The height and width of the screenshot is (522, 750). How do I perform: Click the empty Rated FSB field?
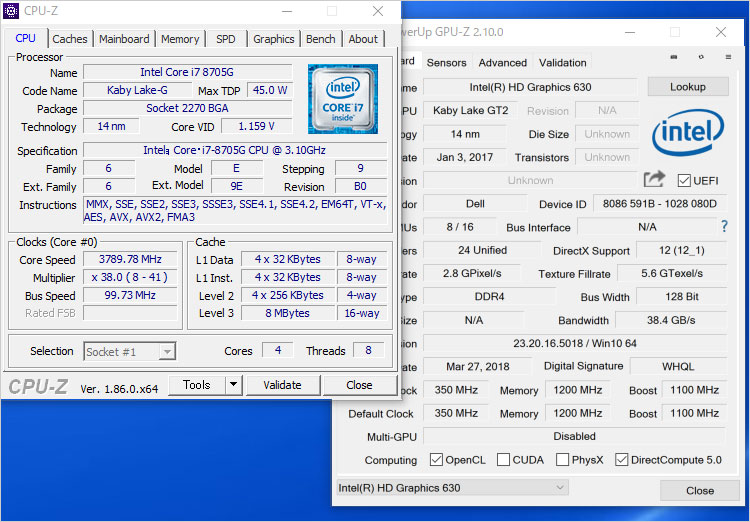(x=130, y=313)
